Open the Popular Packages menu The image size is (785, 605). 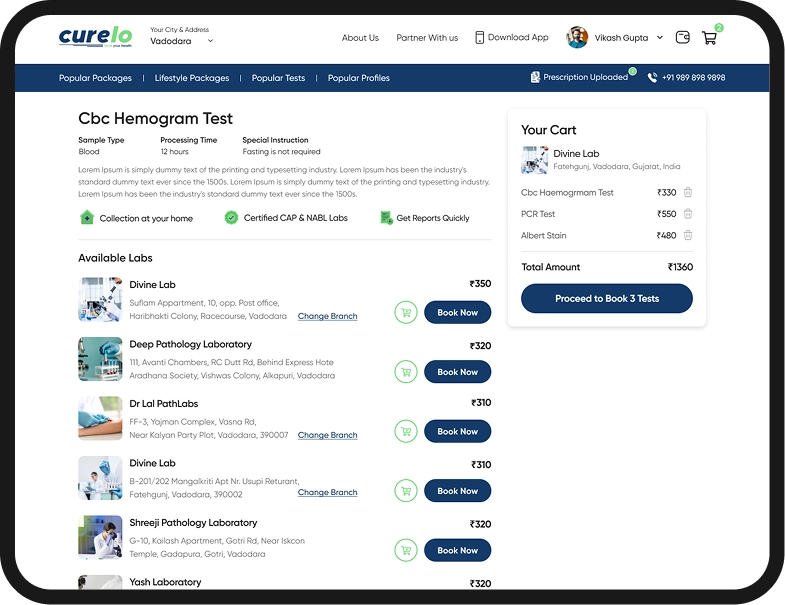(x=95, y=78)
